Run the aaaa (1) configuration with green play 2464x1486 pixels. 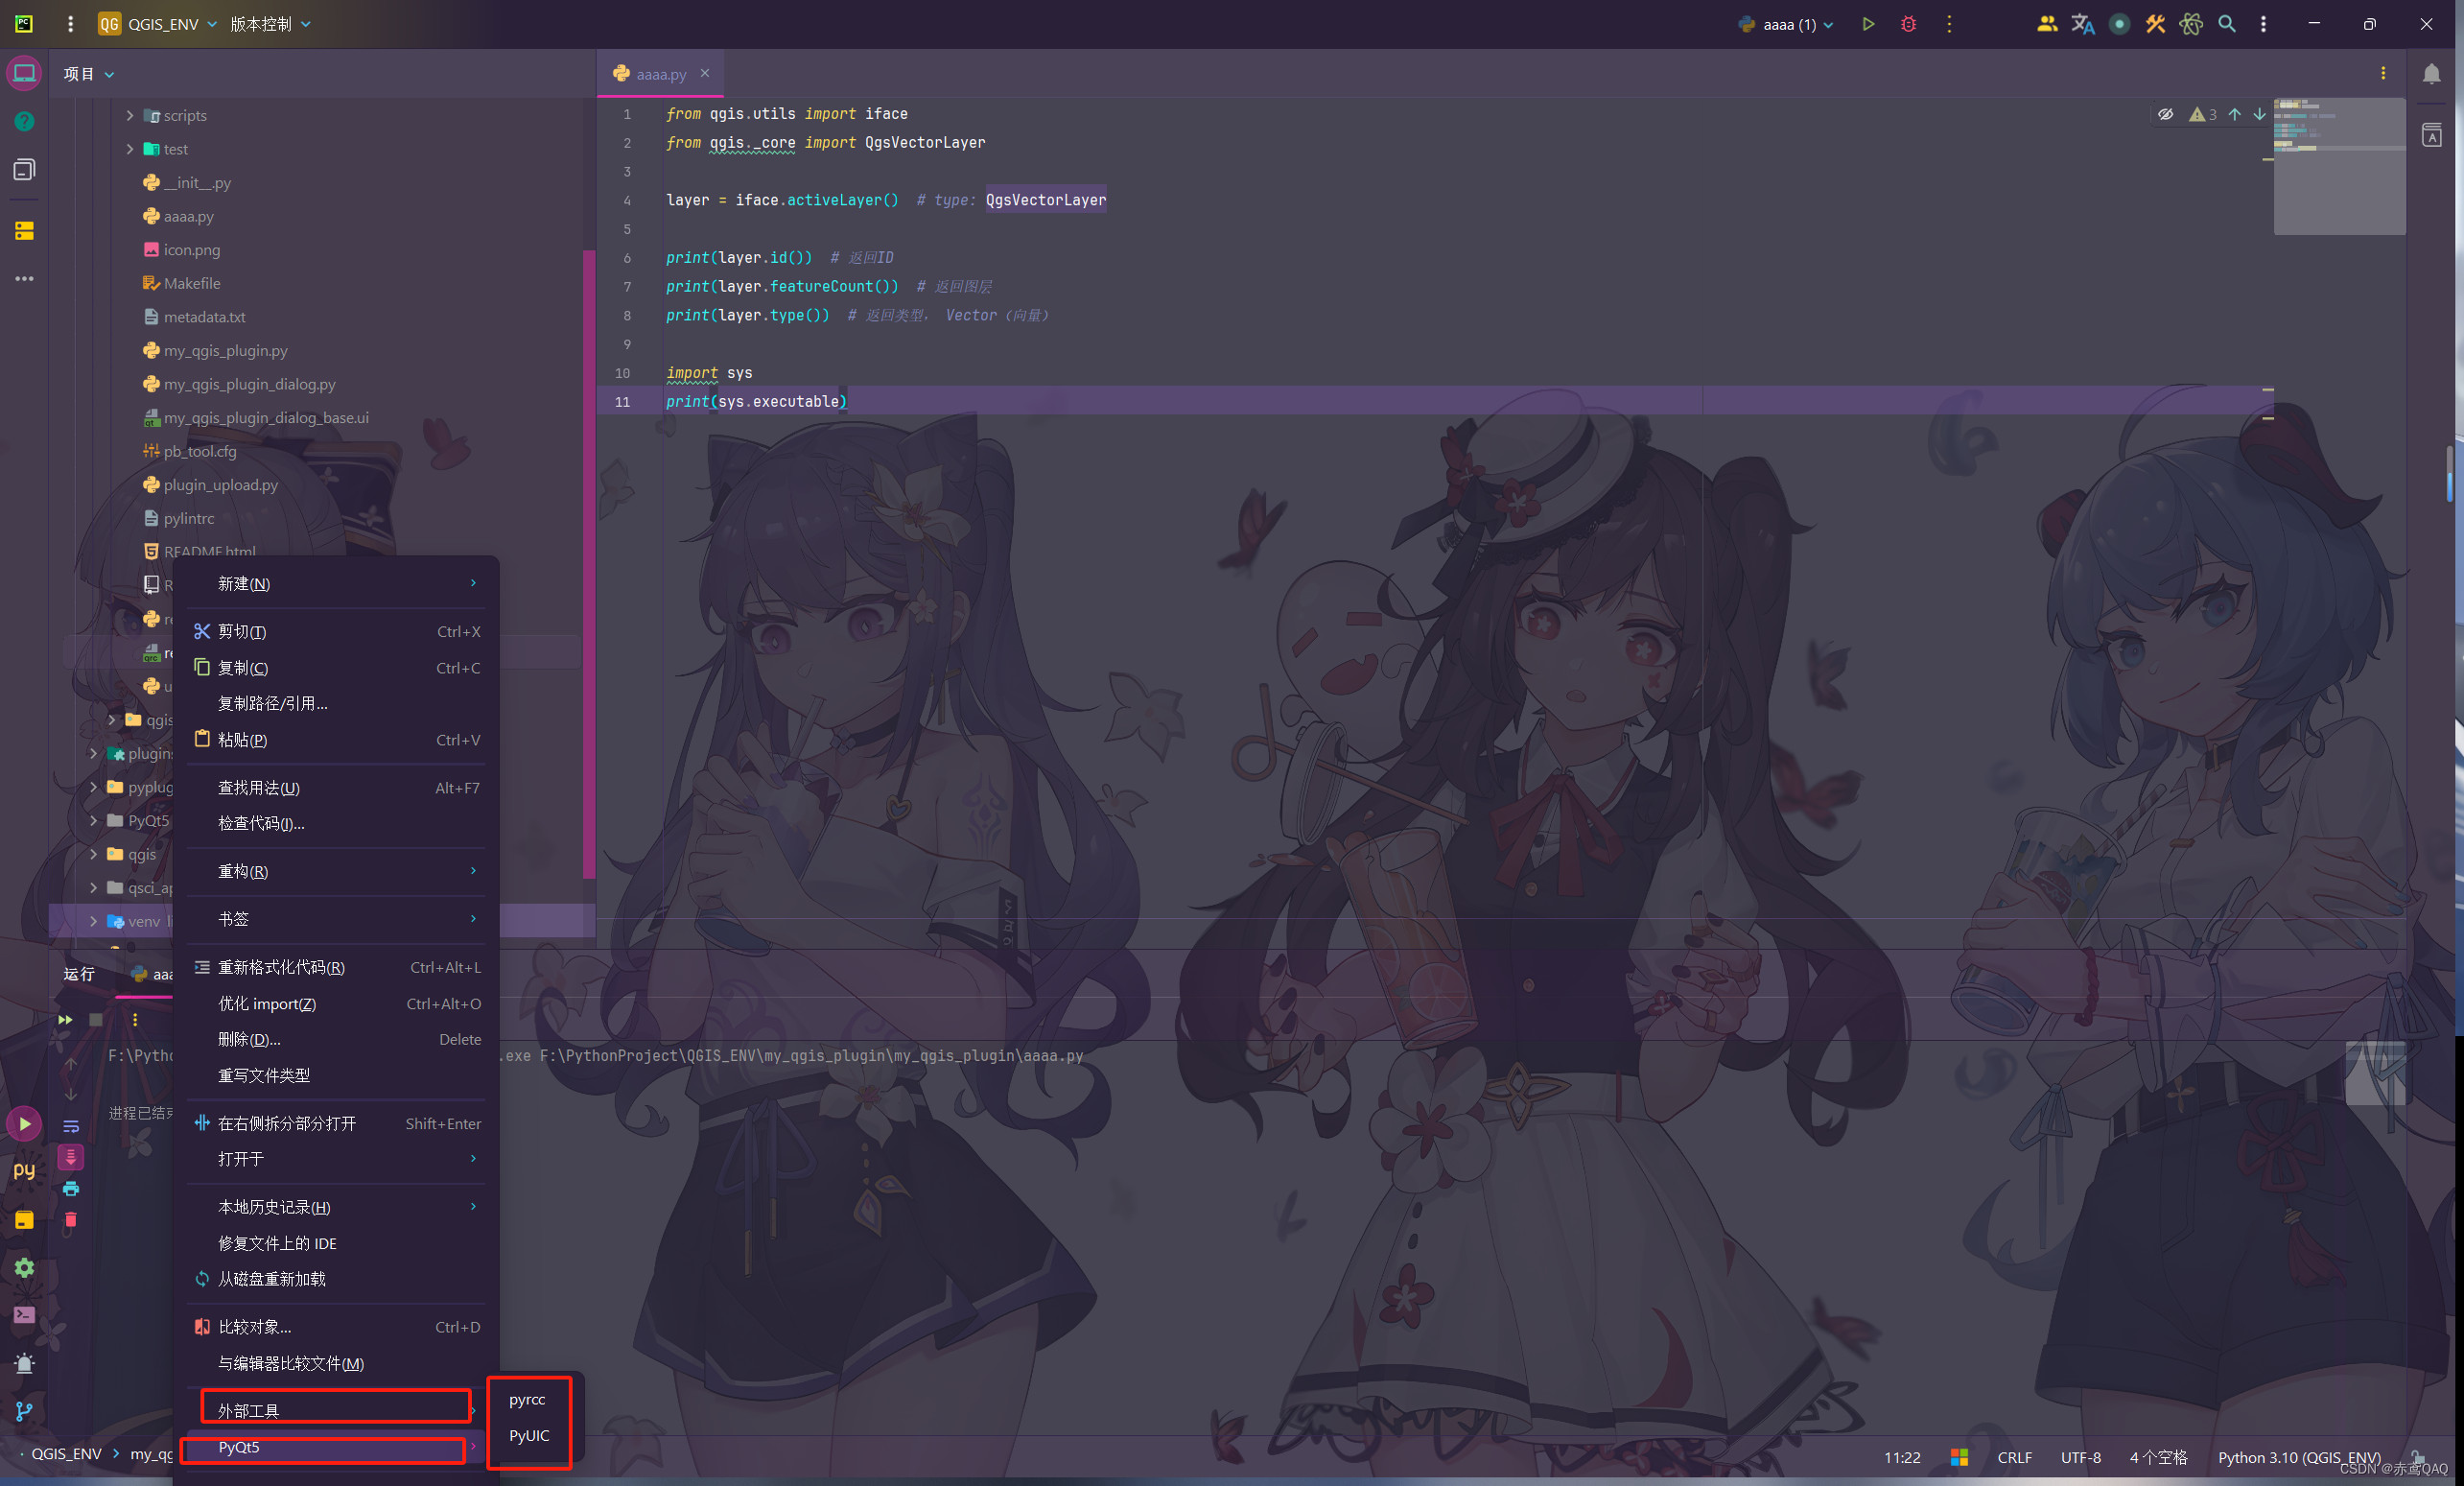tap(1868, 24)
